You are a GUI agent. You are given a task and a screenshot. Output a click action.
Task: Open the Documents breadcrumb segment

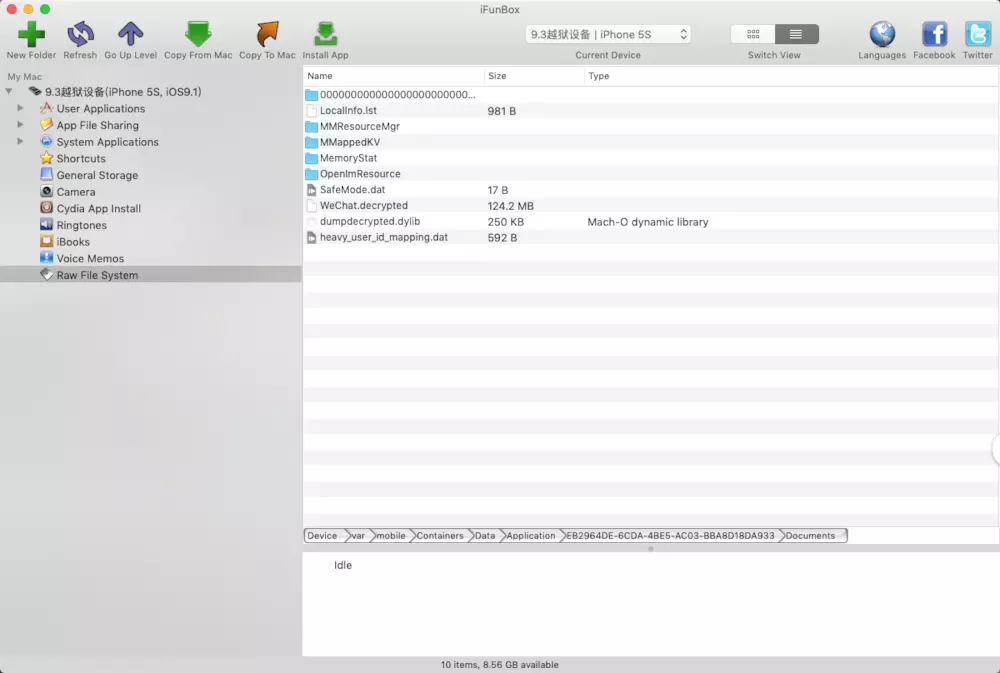tap(810, 535)
